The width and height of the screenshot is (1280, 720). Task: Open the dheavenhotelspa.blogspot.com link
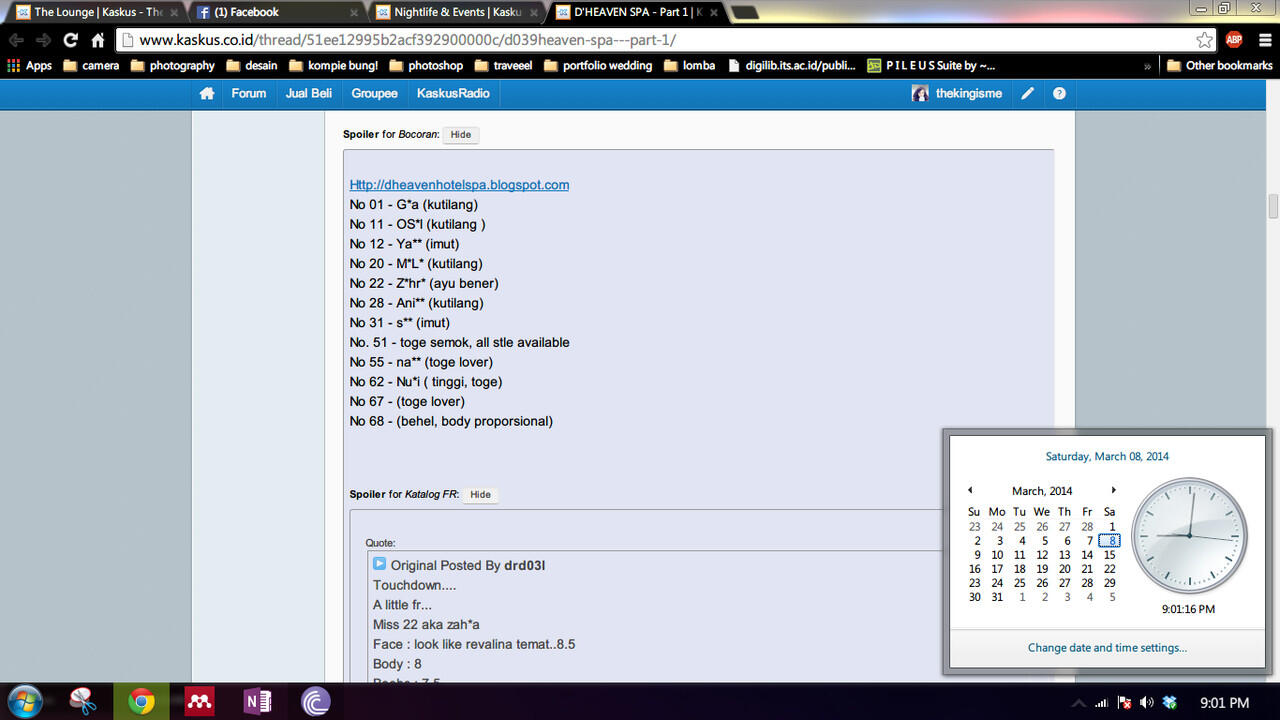click(459, 185)
